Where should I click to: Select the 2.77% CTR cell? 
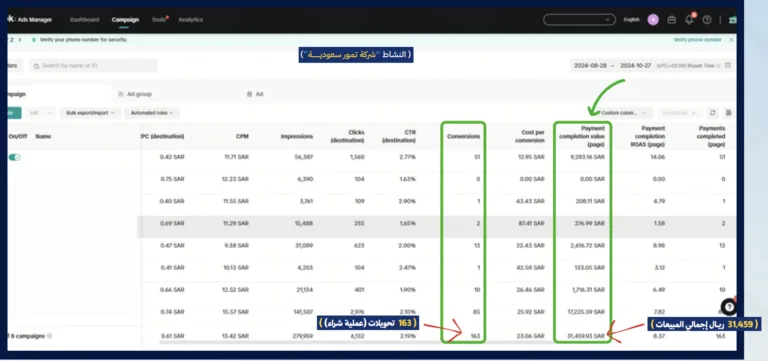(408, 157)
